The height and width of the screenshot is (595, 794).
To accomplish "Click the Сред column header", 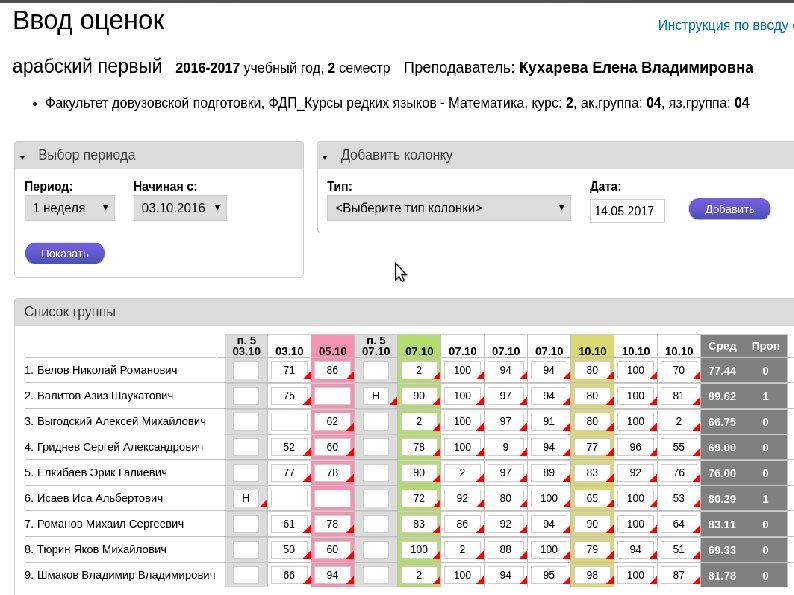I will pyautogui.click(x=722, y=346).
